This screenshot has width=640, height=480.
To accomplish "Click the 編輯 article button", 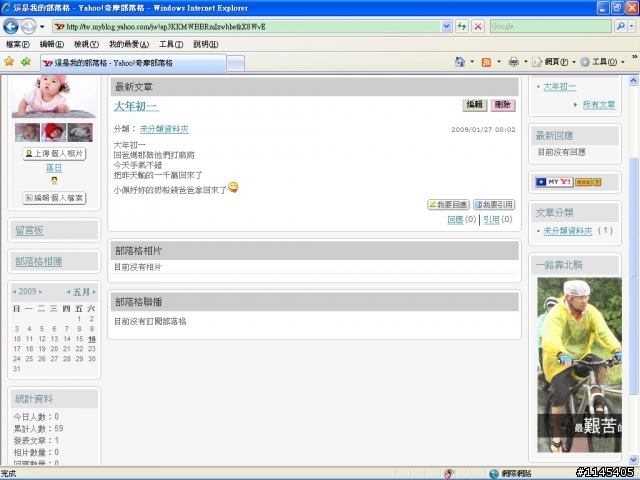I will (x=475, y=105).
